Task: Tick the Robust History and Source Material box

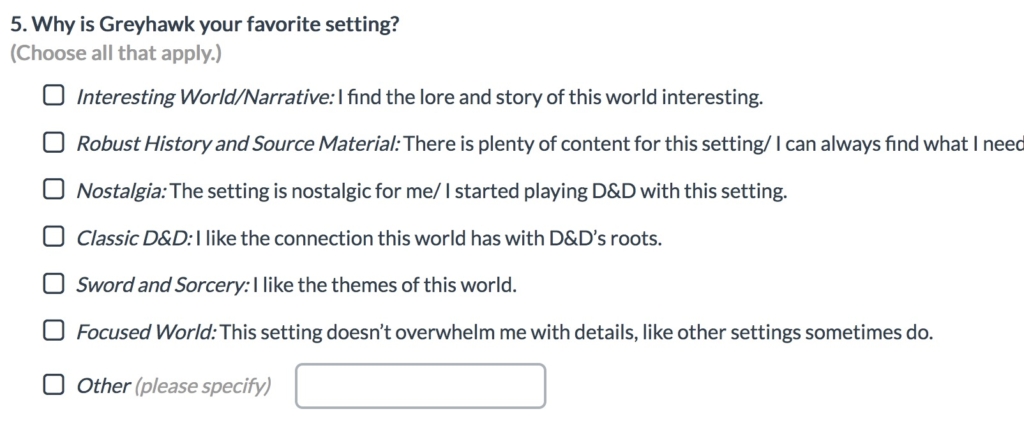Action: coord(54,144)
